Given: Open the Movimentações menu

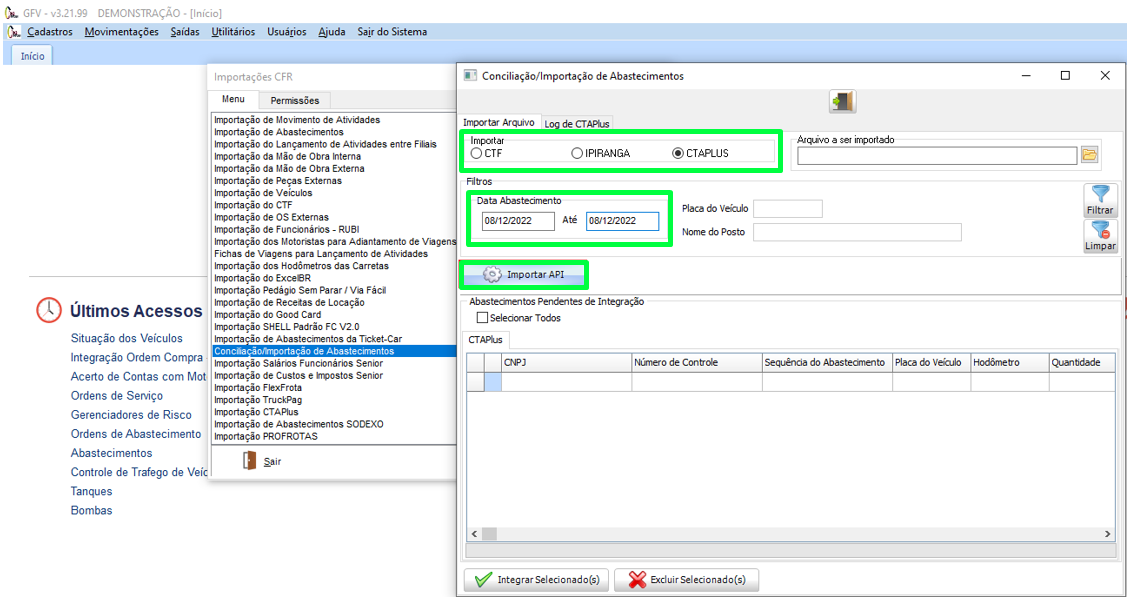Looking at the screenshot, I should coord(121,32).
